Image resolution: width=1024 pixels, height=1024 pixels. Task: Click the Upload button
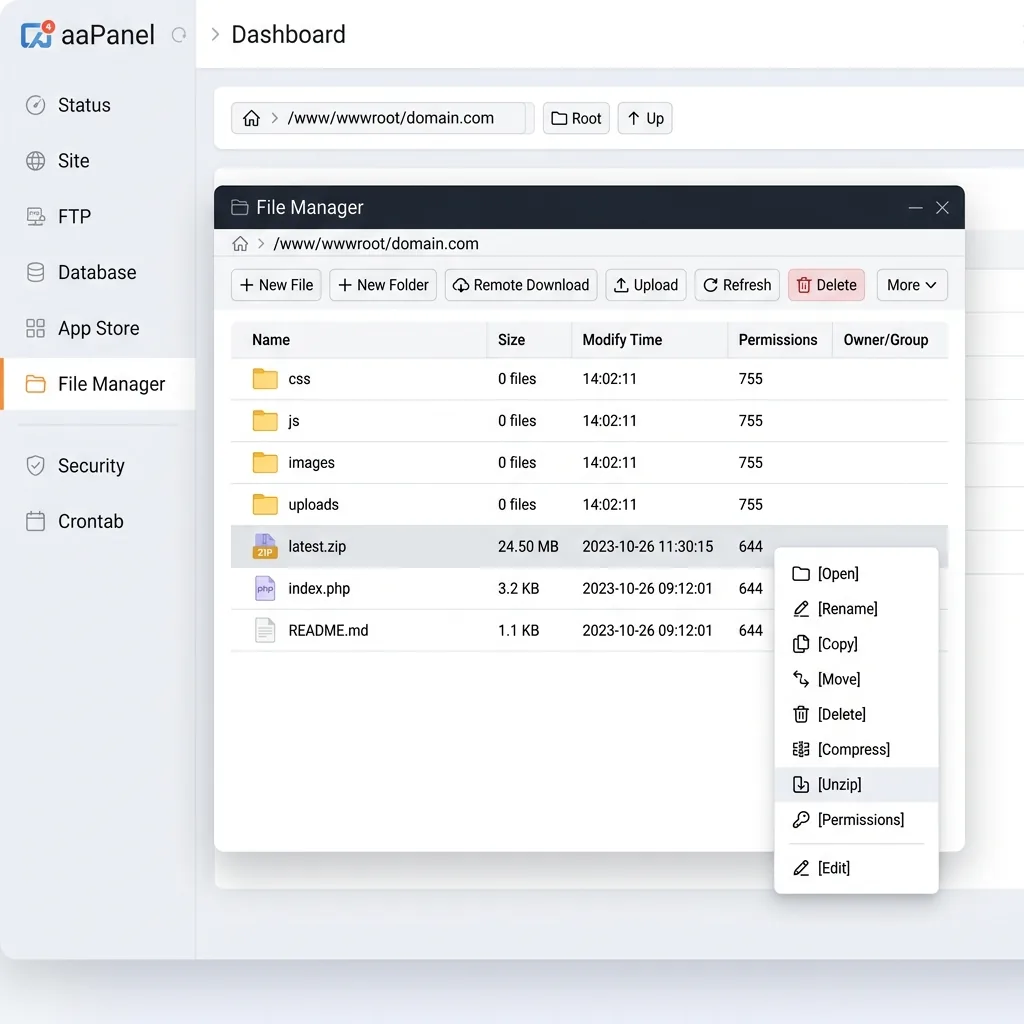646,285
